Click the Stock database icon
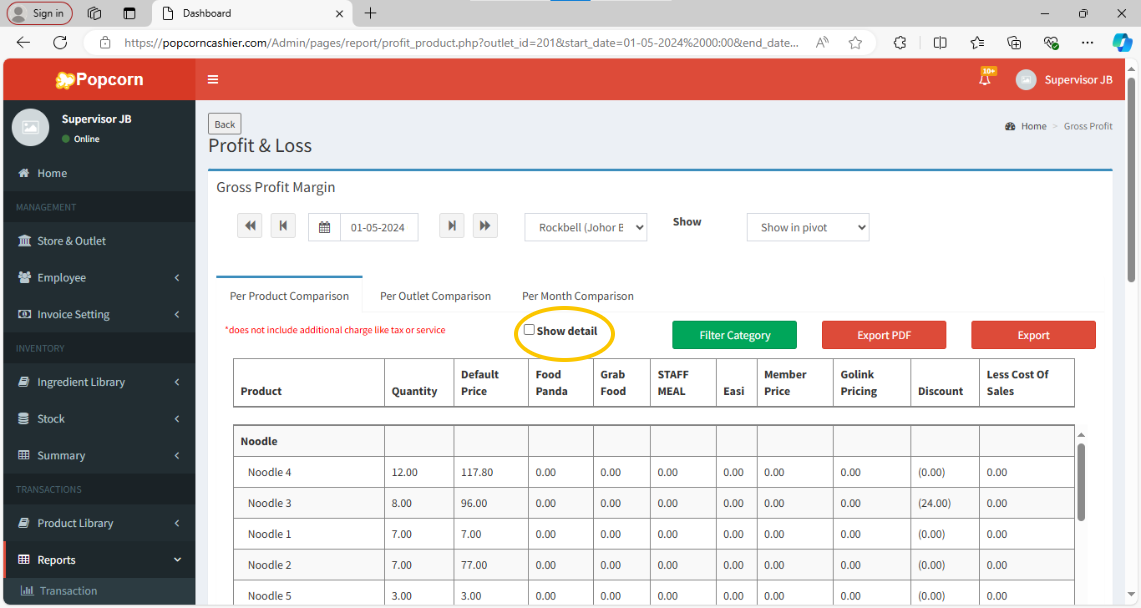 pyautogui.click(x=24, y=418)
